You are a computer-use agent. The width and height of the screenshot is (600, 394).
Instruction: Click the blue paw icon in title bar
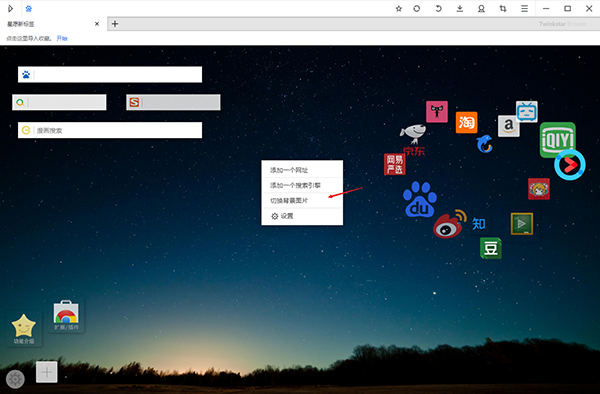click(29, 8)
